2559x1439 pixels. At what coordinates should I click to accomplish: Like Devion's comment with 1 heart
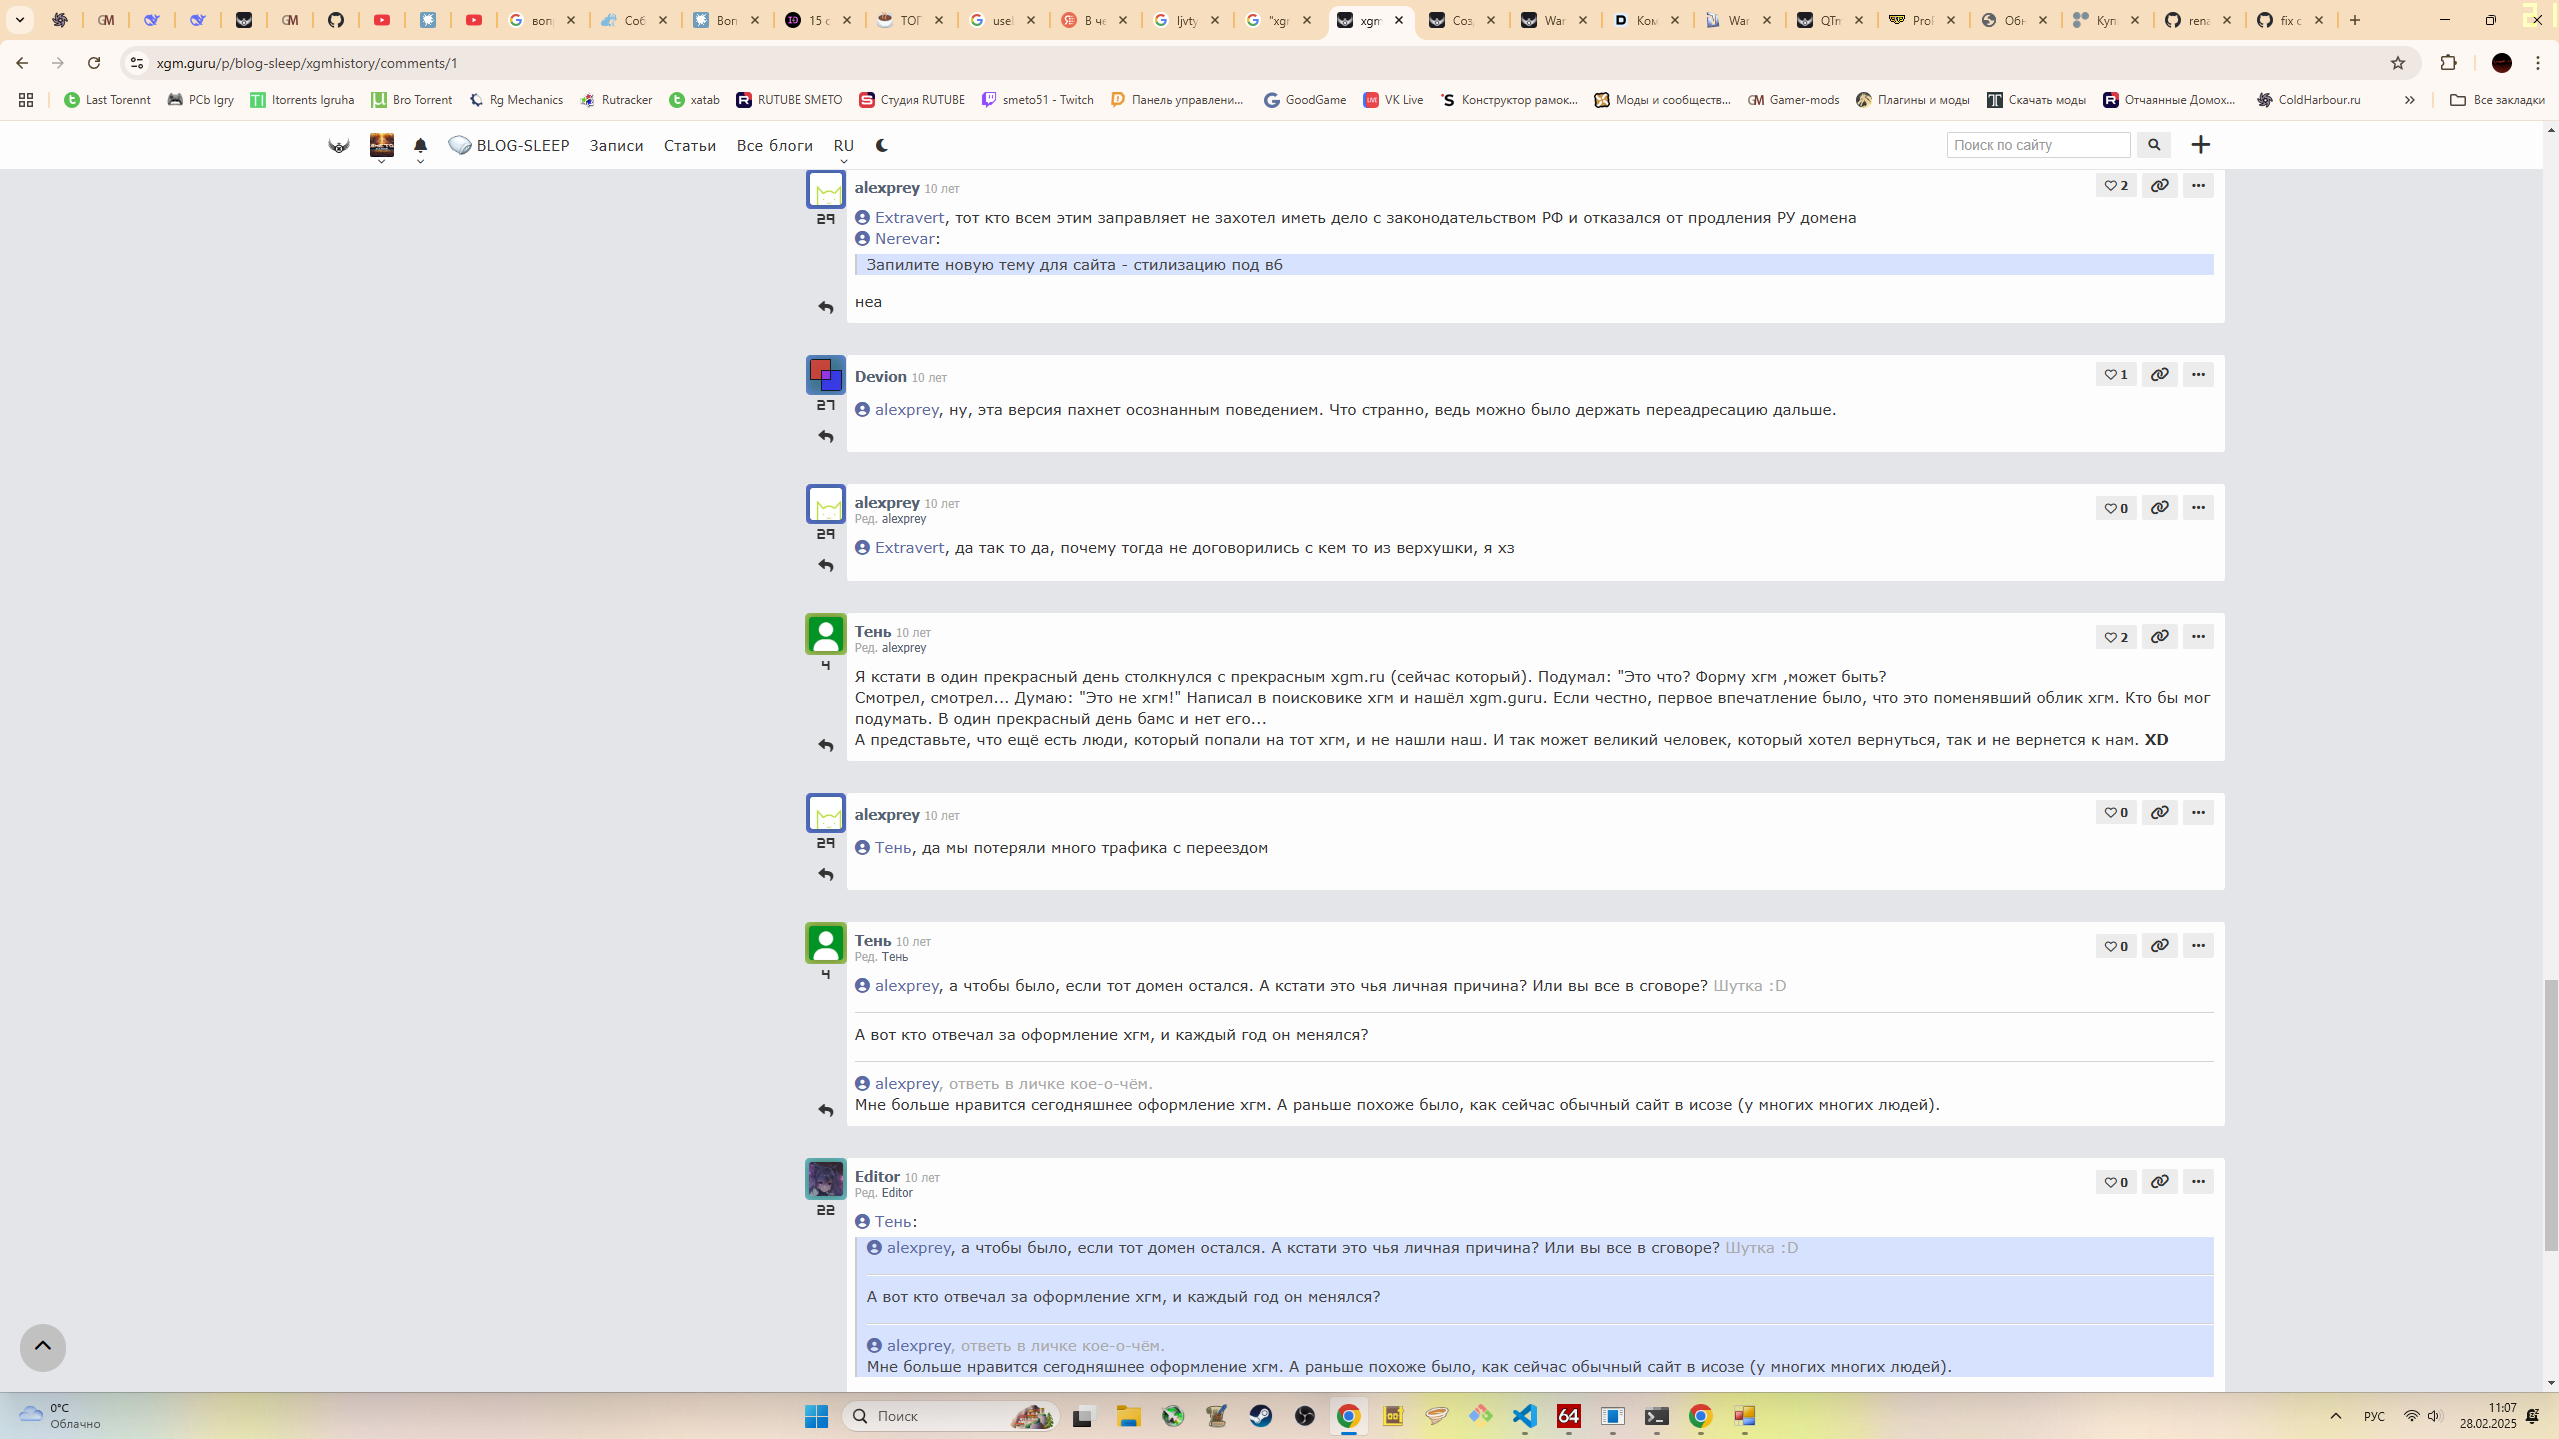click(x=2115, y=375)
